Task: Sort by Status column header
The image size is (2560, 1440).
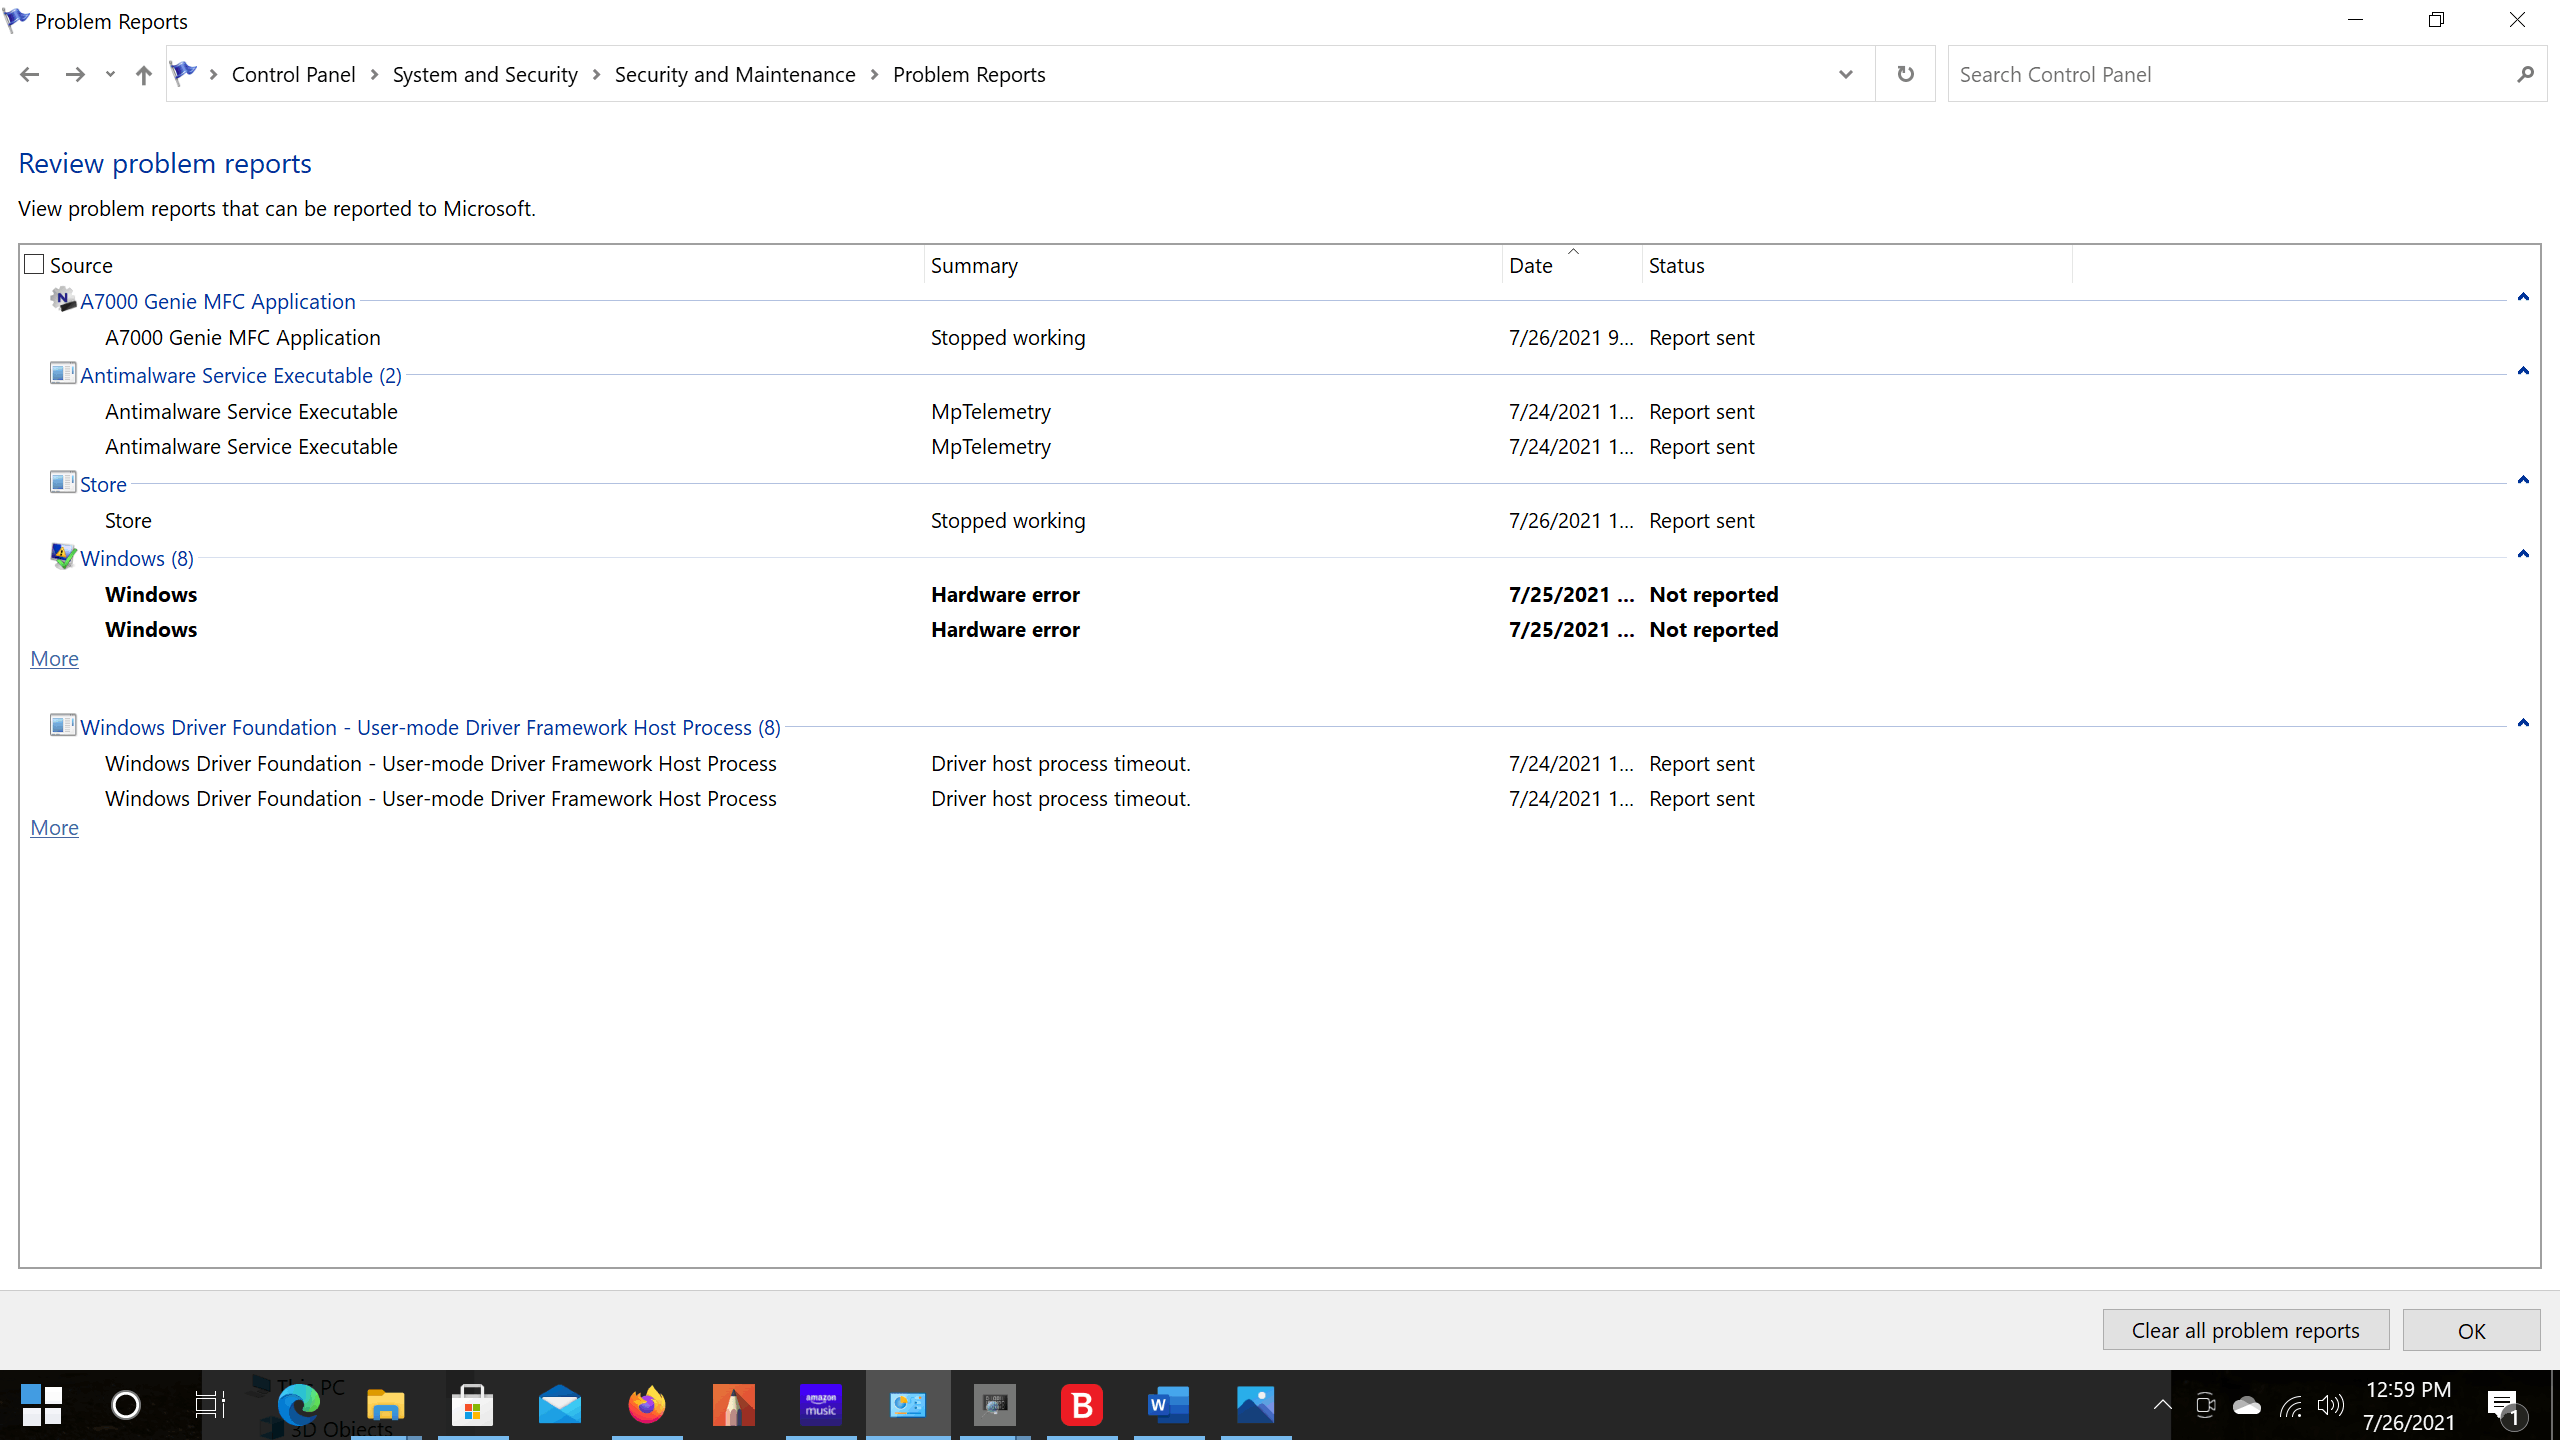Action: tap(1857, 265)
